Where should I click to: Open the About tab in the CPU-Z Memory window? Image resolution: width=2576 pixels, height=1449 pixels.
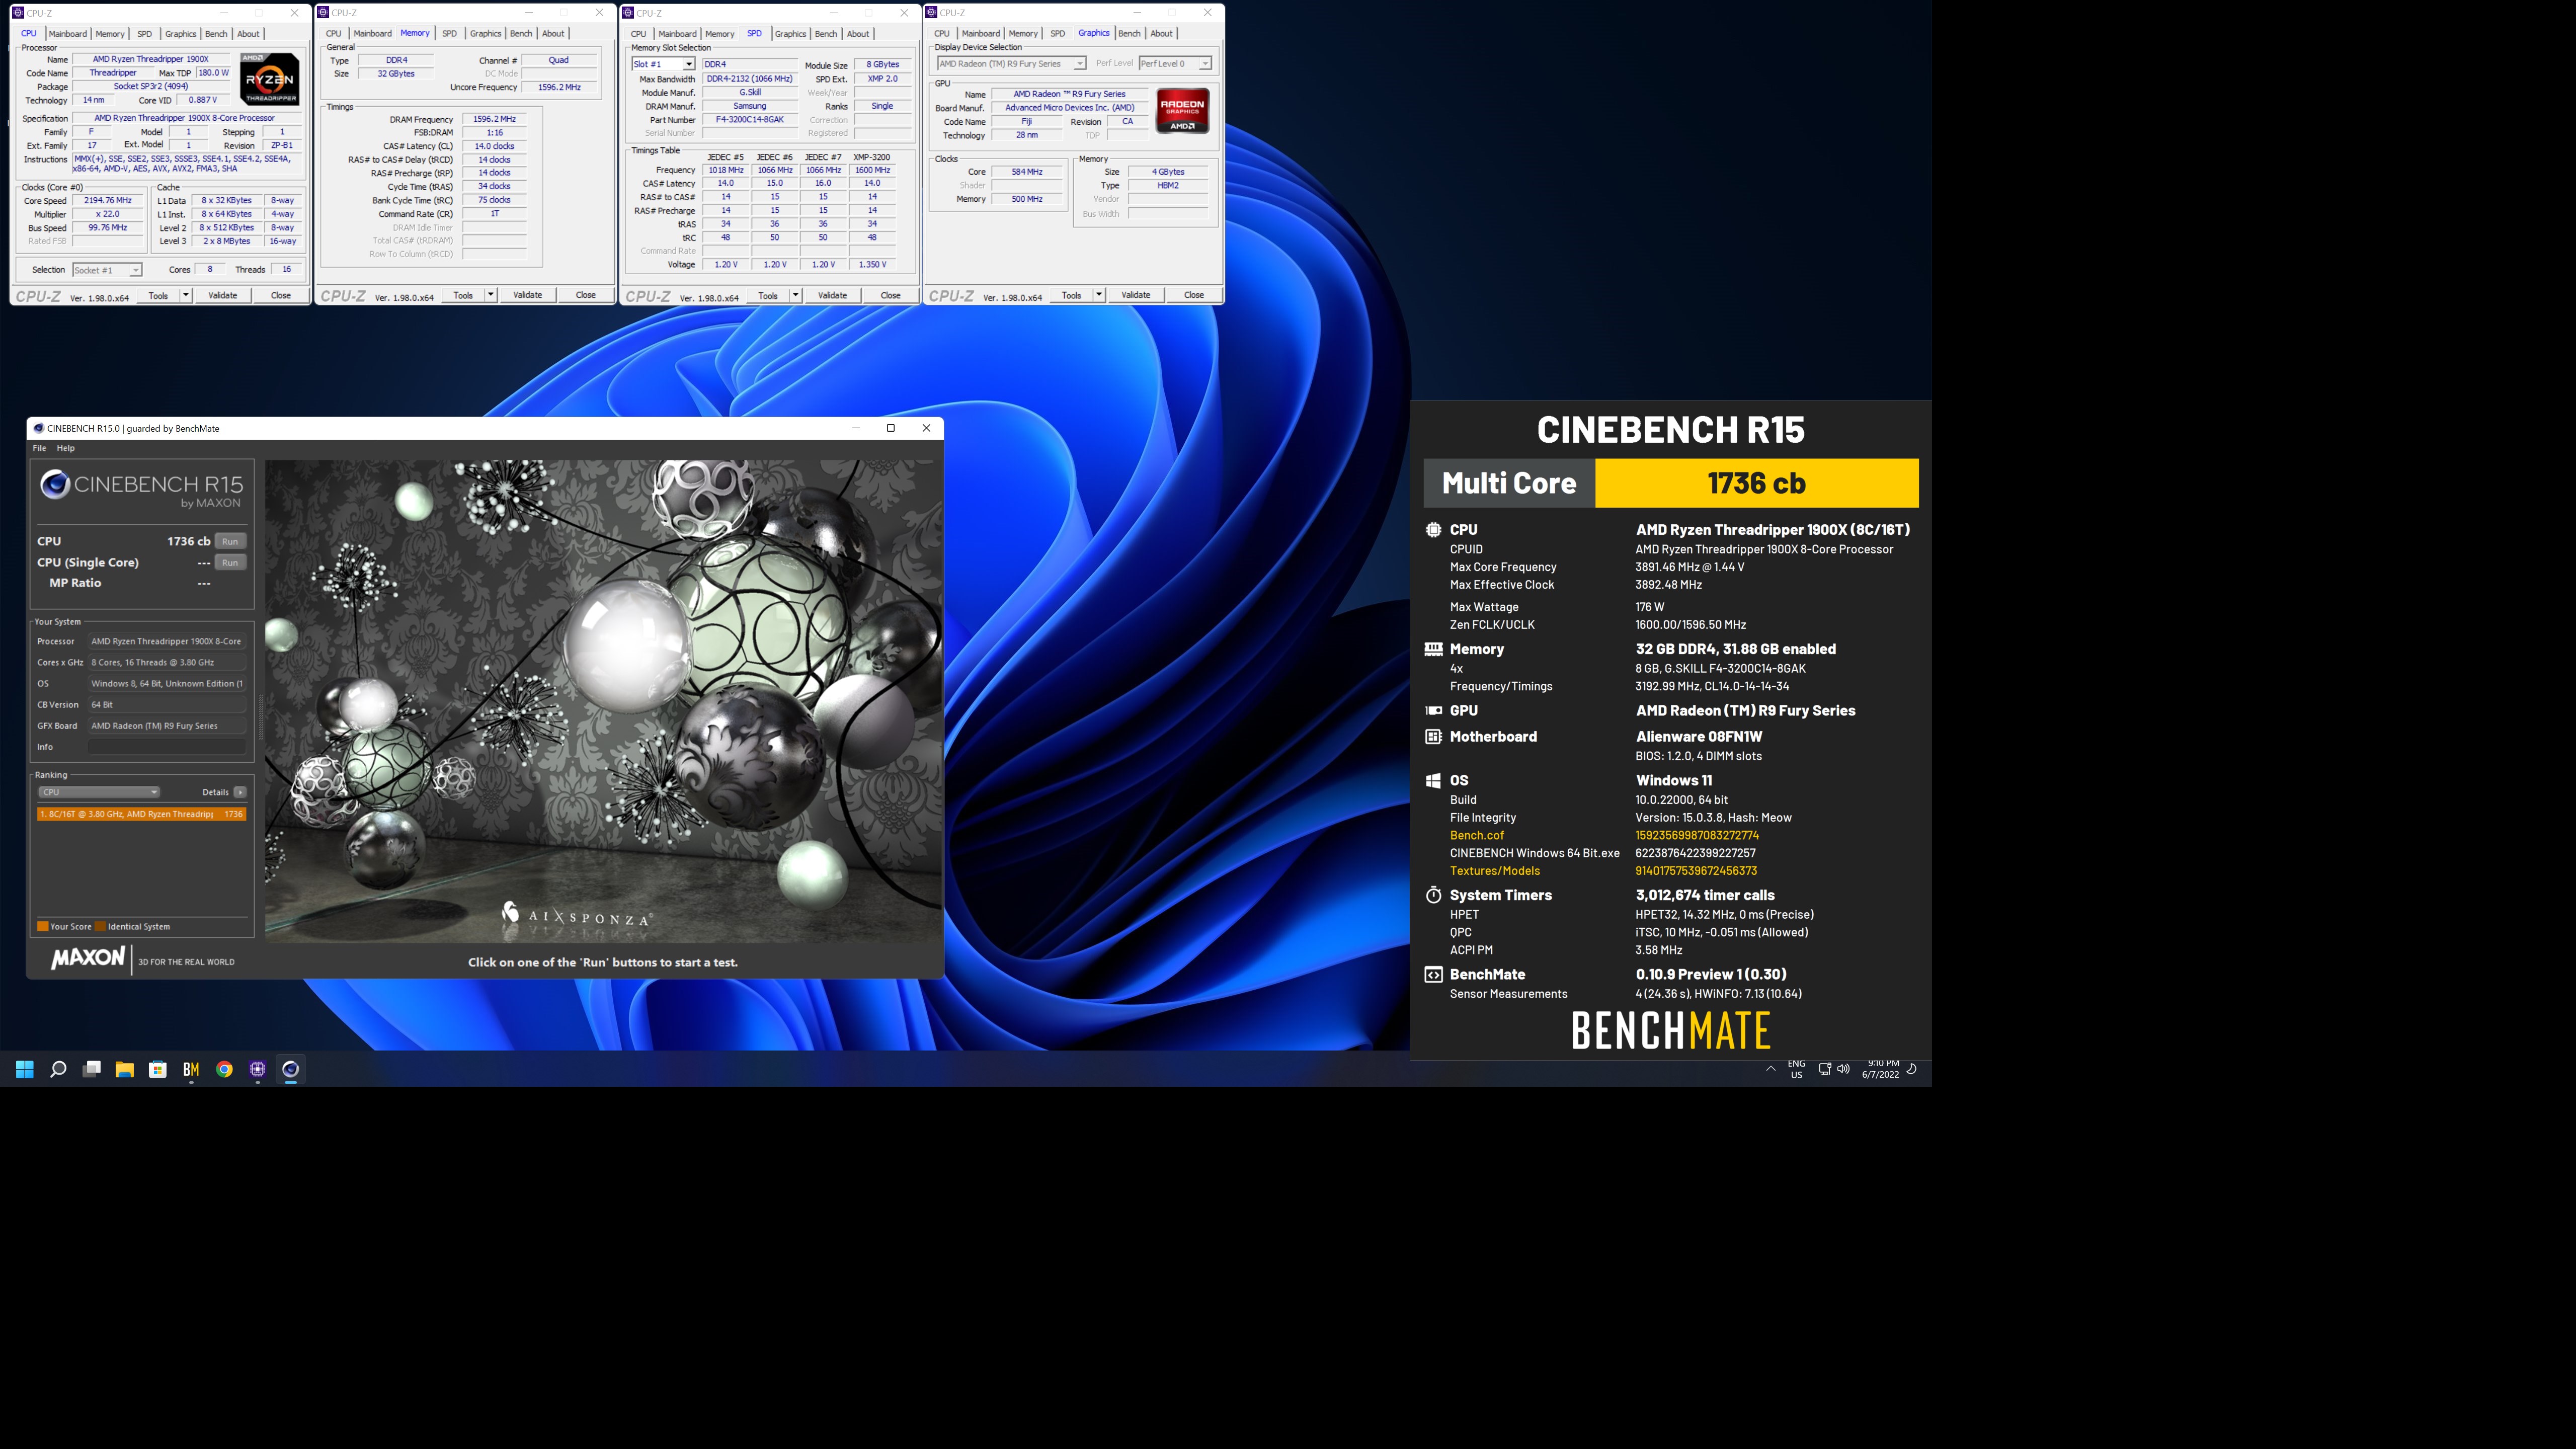(553, 34)
